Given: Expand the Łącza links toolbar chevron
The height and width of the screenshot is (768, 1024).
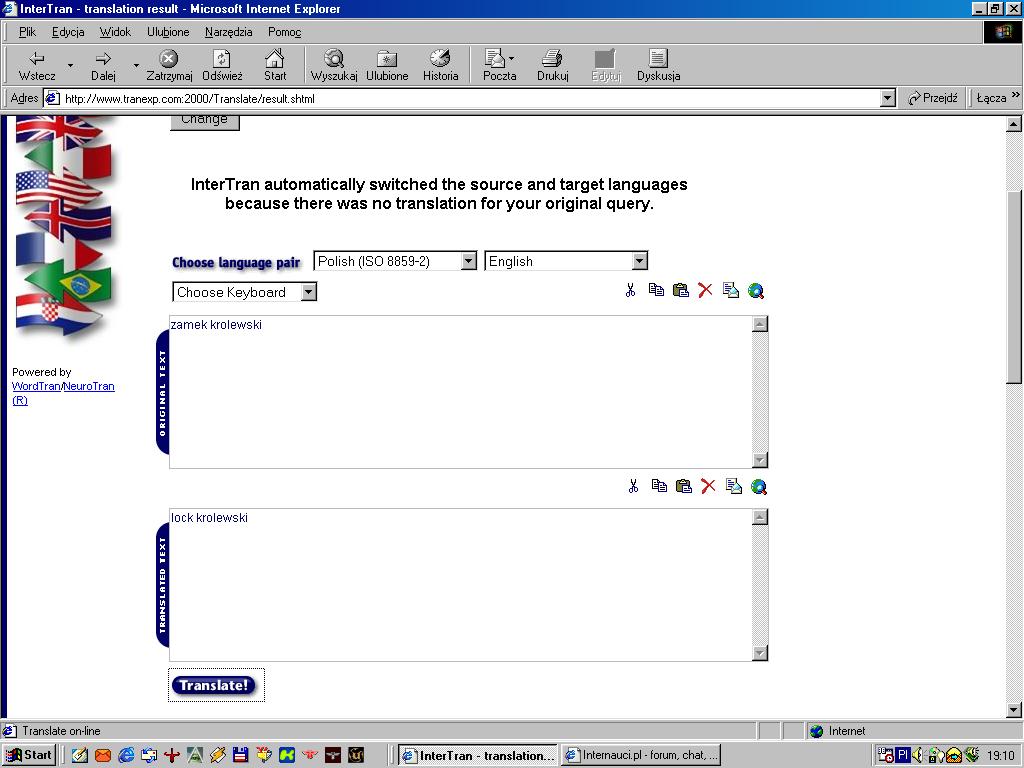Looking at the screenshot, I should click(1016, 95).
